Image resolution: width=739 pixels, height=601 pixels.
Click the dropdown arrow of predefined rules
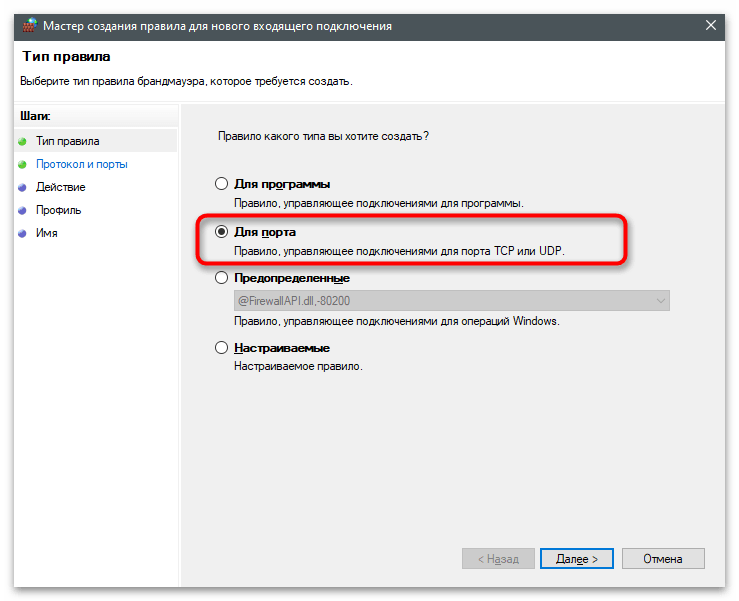click(x=661, y=301)
